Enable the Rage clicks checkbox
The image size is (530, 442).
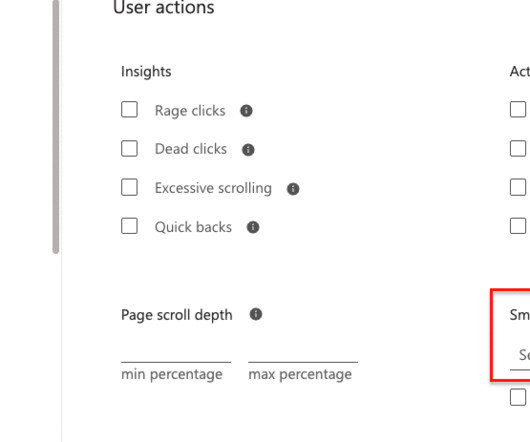(x=129, y=109)
